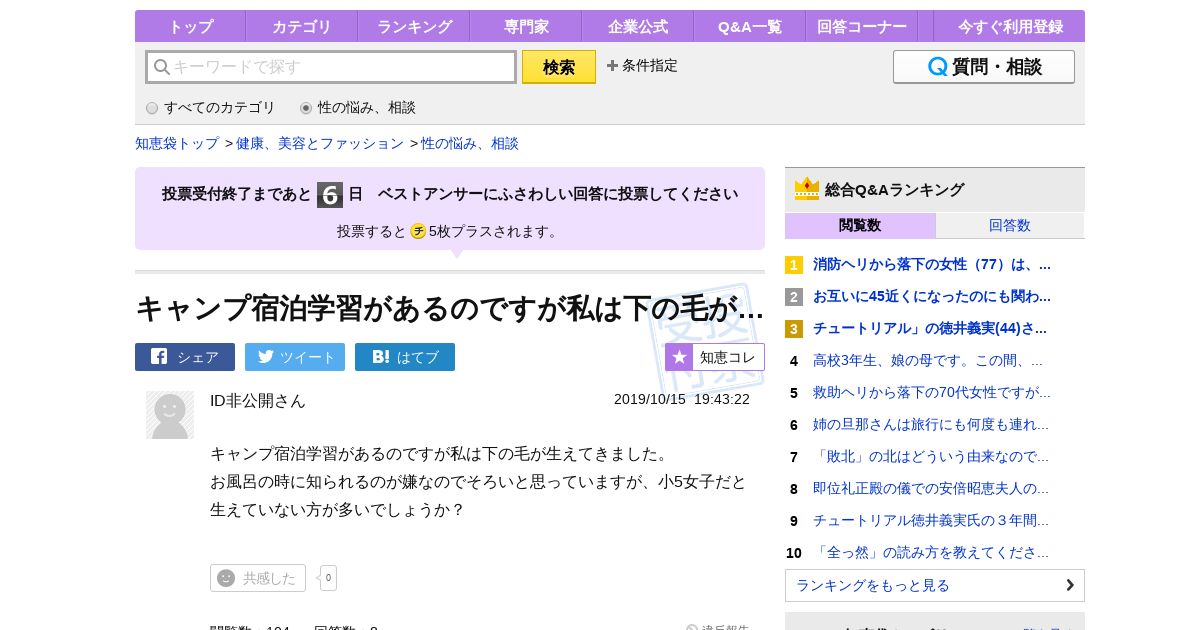Click ランキングをもっと見る button
The width and height of the screenshot is (1200, 630).
click(935, 585)
